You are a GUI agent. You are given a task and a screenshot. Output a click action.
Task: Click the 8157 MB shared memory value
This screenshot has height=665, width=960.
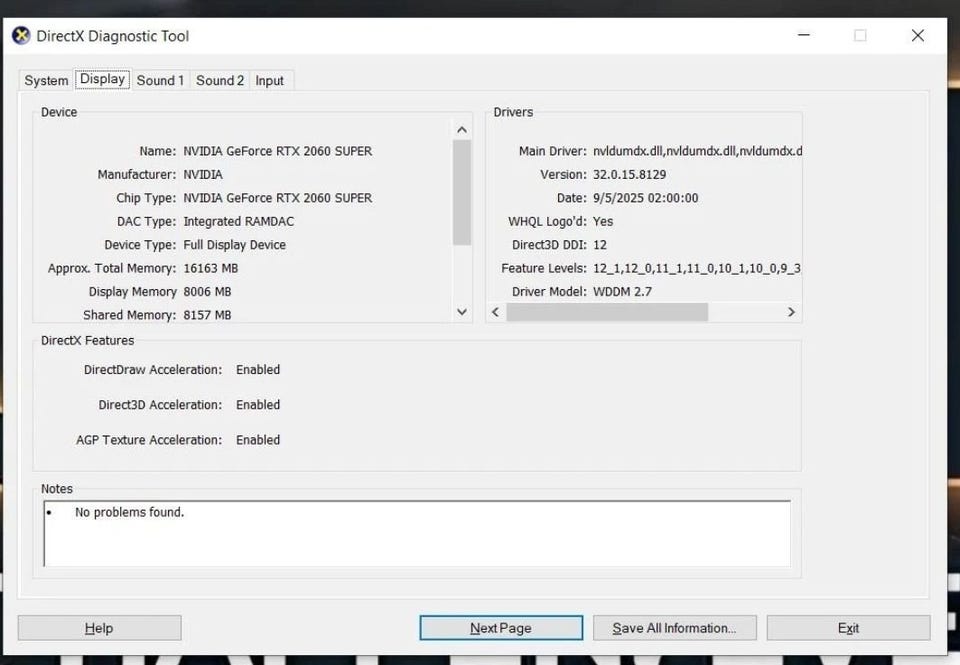point(207,315)
